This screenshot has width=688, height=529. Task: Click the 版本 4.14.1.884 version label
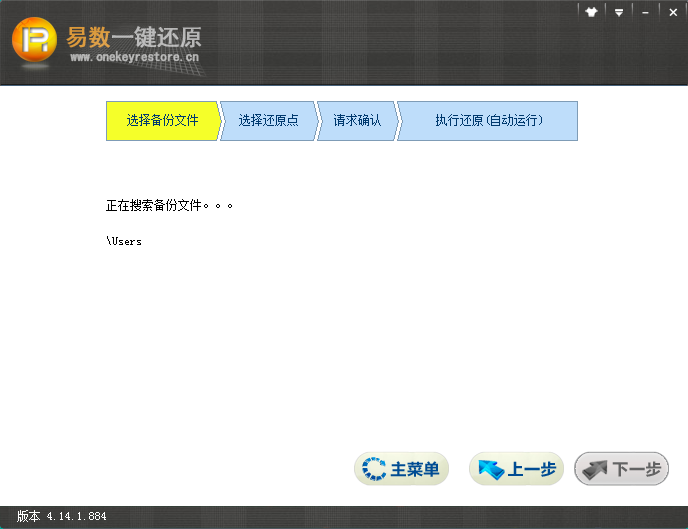(62, 517)
